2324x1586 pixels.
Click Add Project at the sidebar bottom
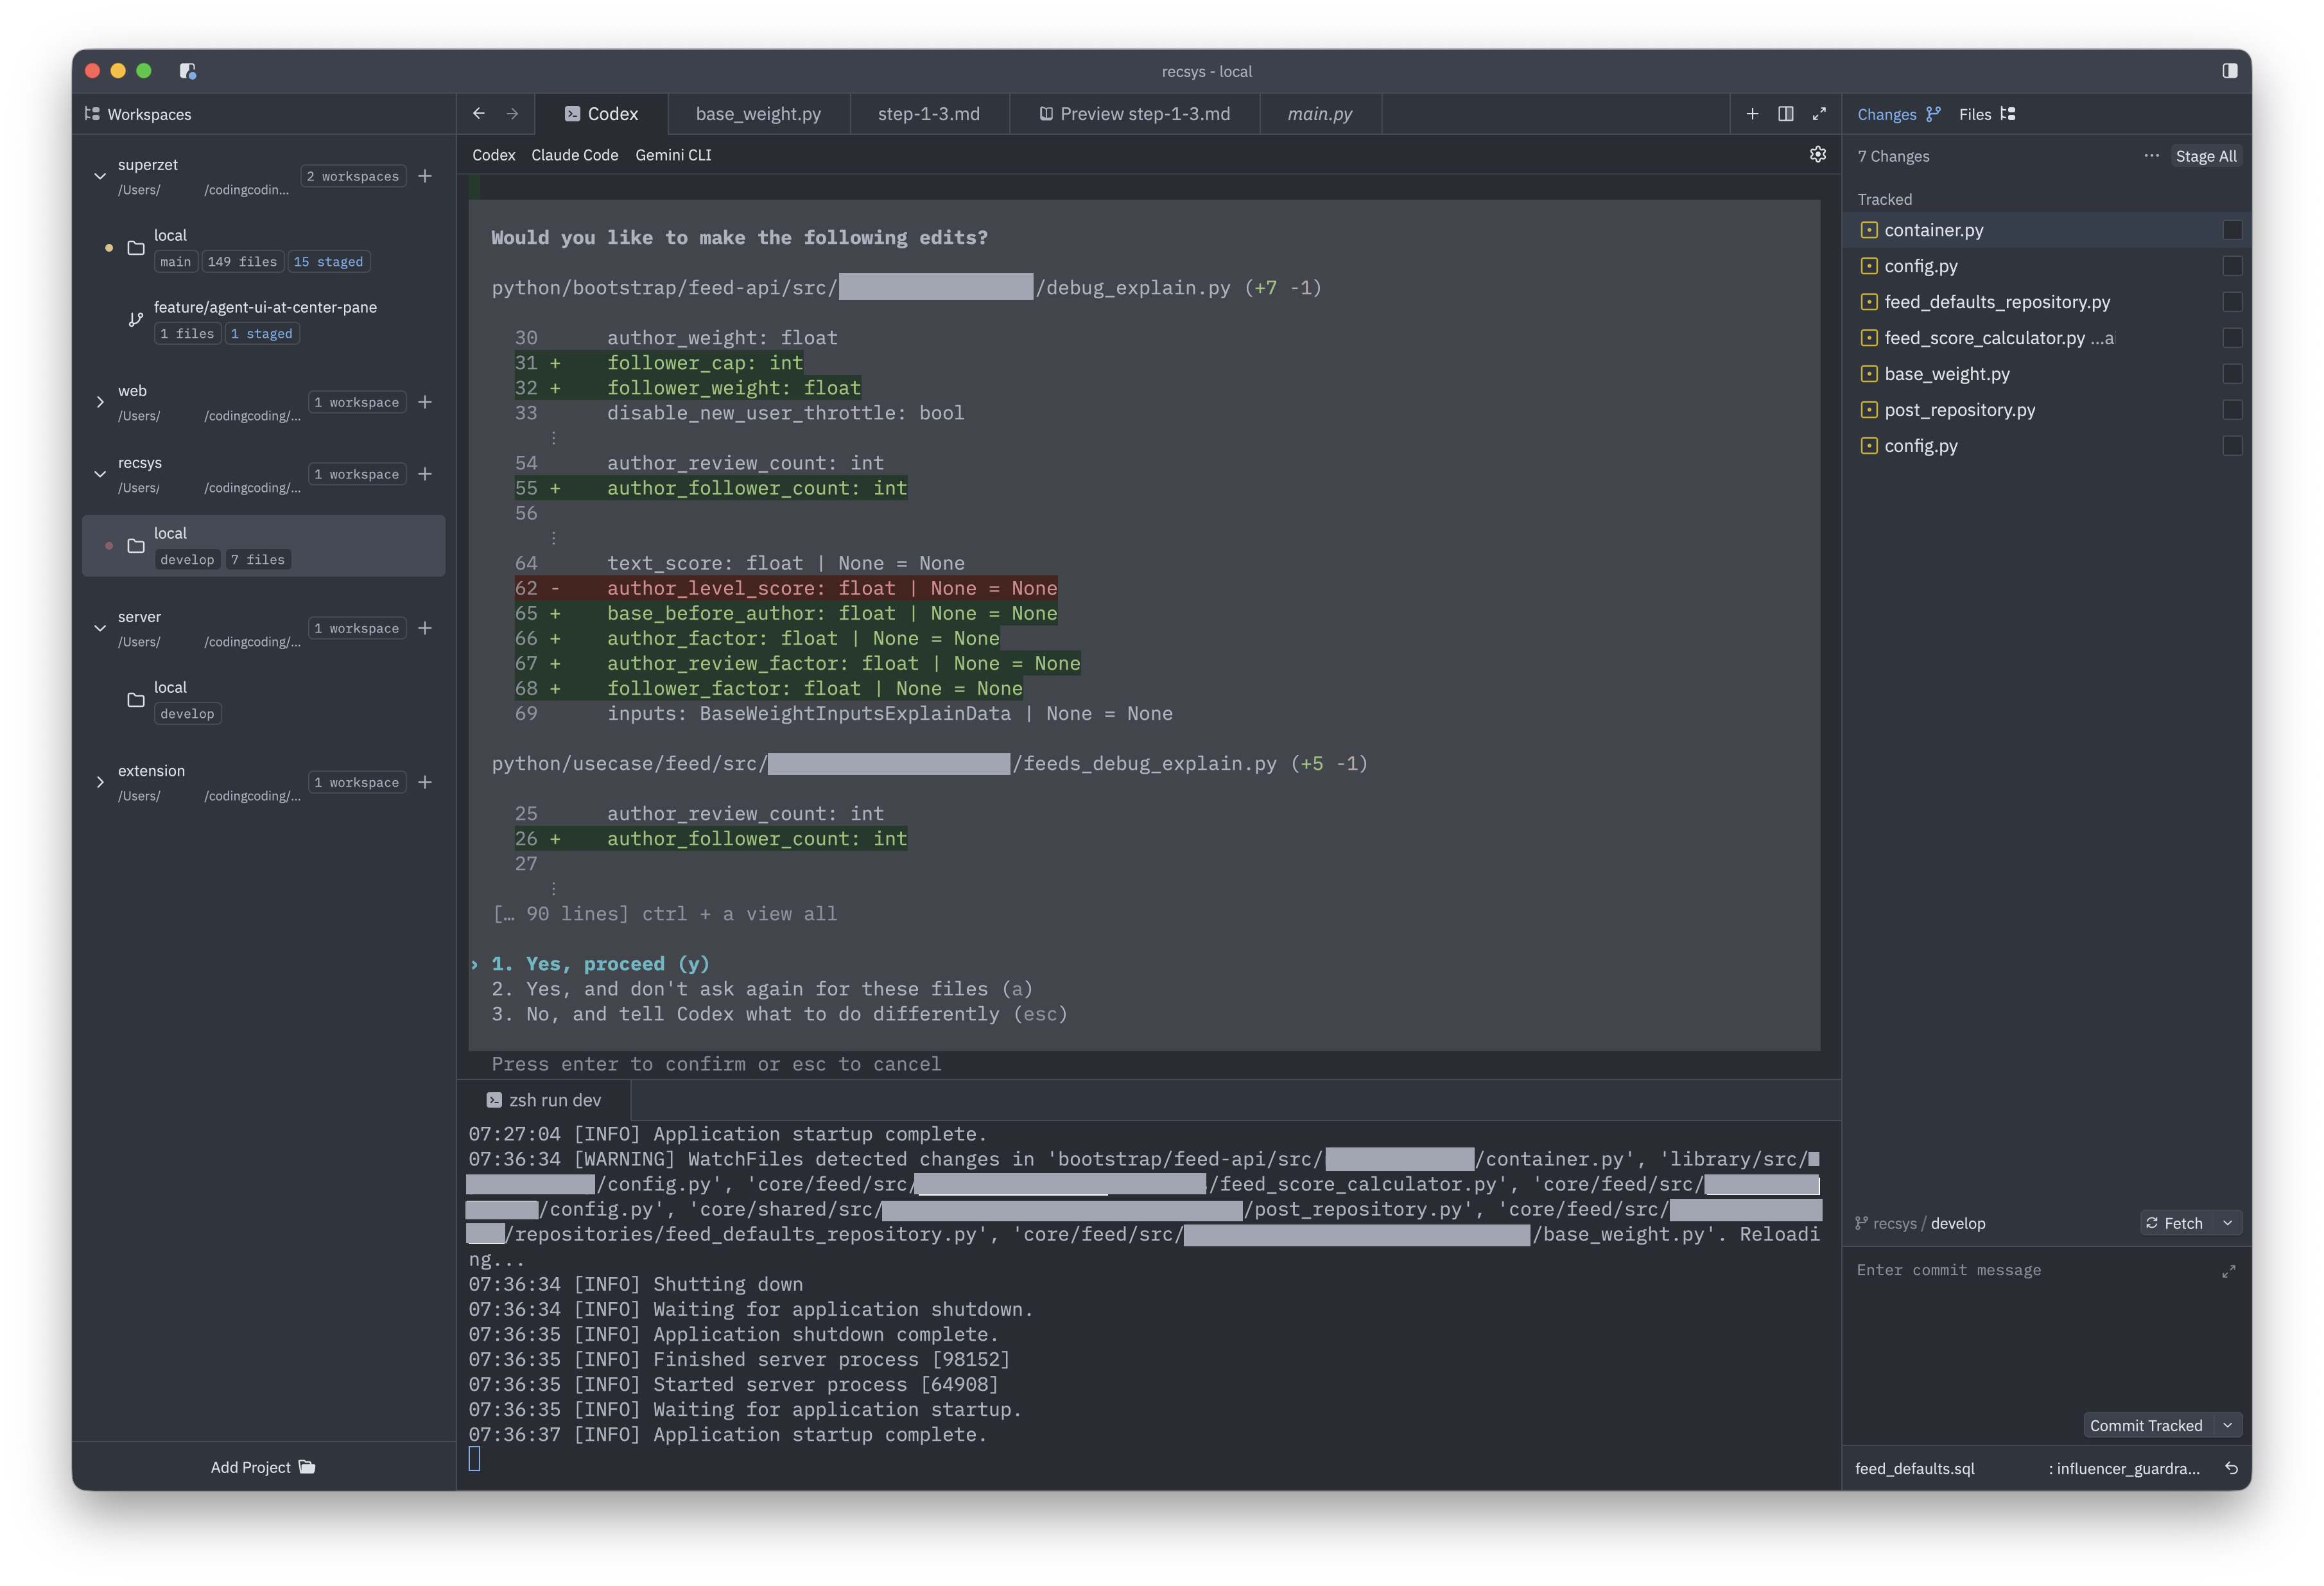click(x=263, y=1467)
